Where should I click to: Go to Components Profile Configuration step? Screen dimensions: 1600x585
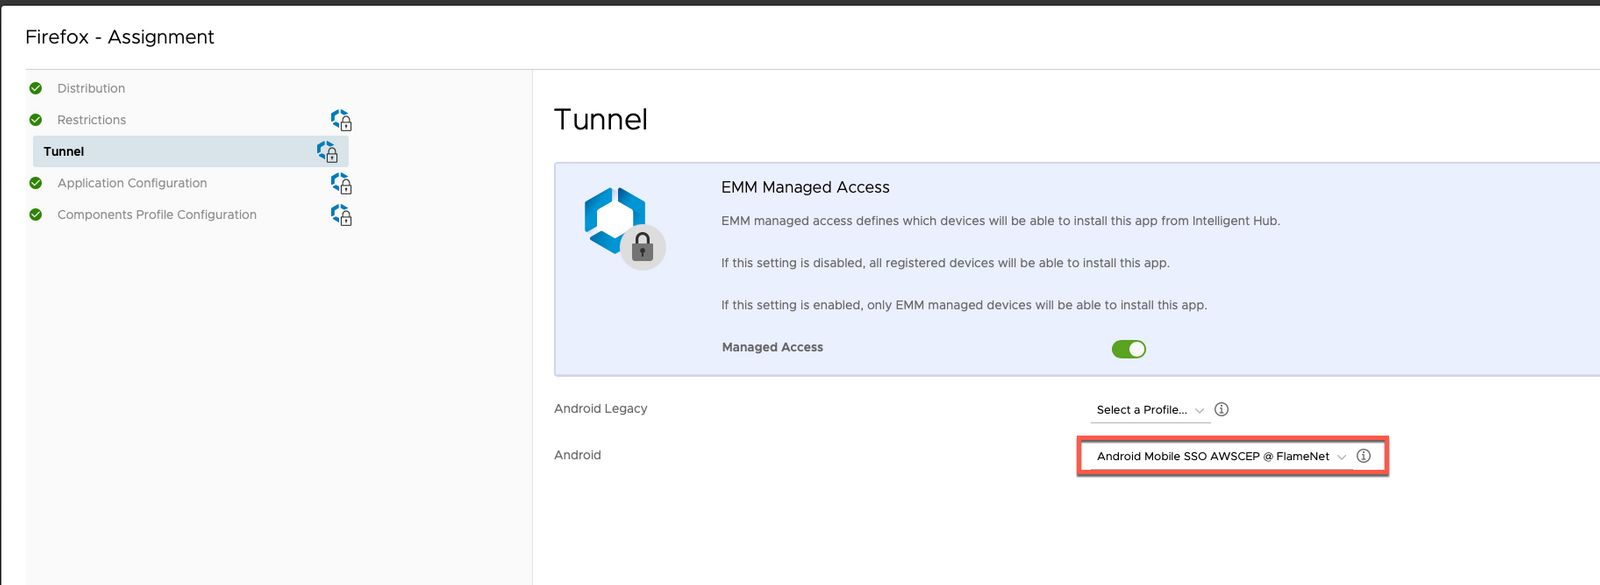157,215
